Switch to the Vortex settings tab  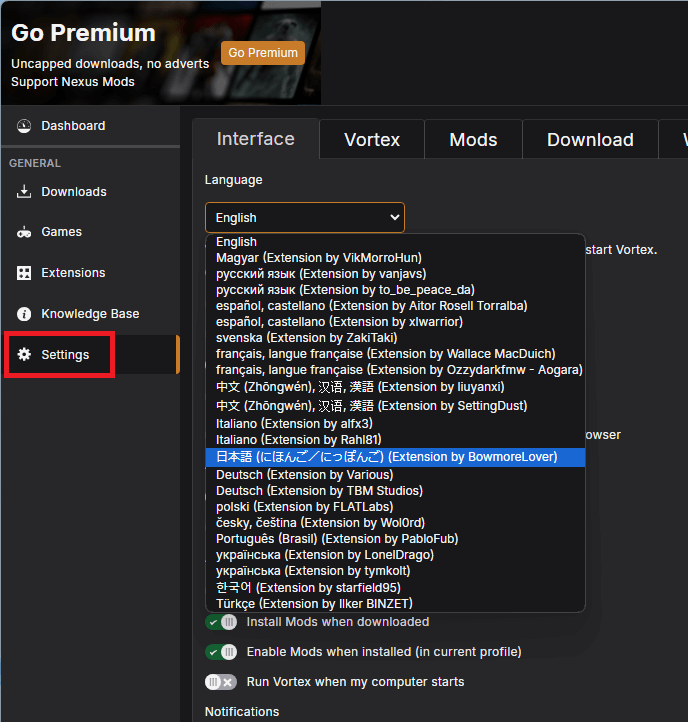click(372, 140)
